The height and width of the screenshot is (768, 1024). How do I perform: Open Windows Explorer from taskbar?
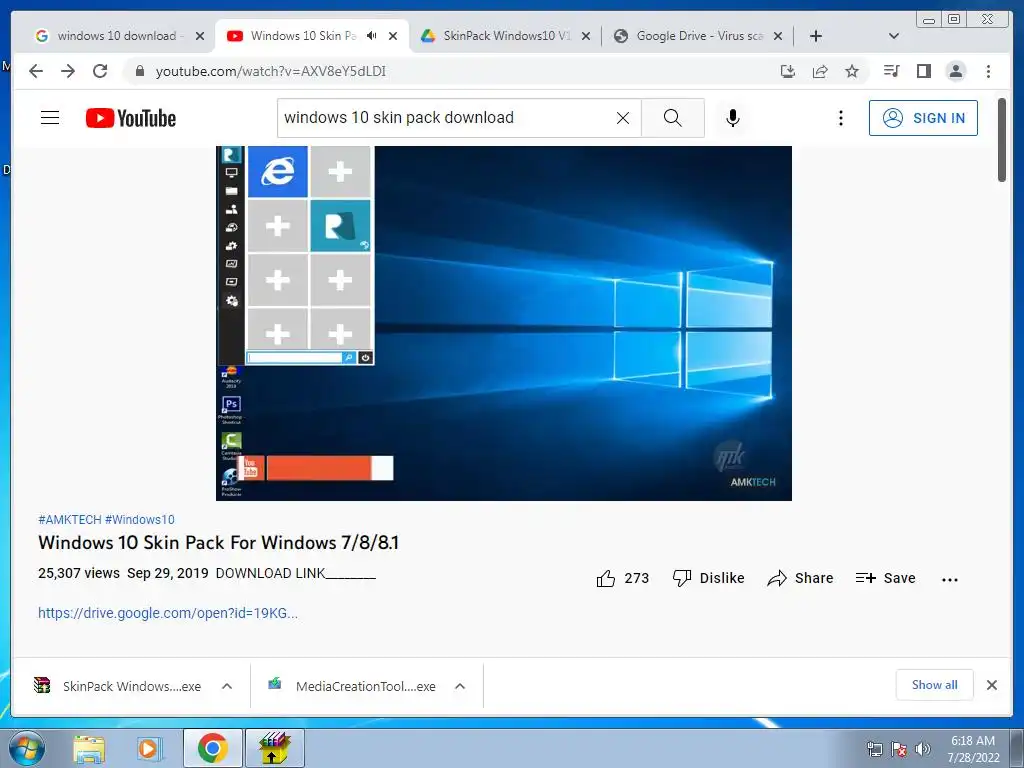click(89, 748)
